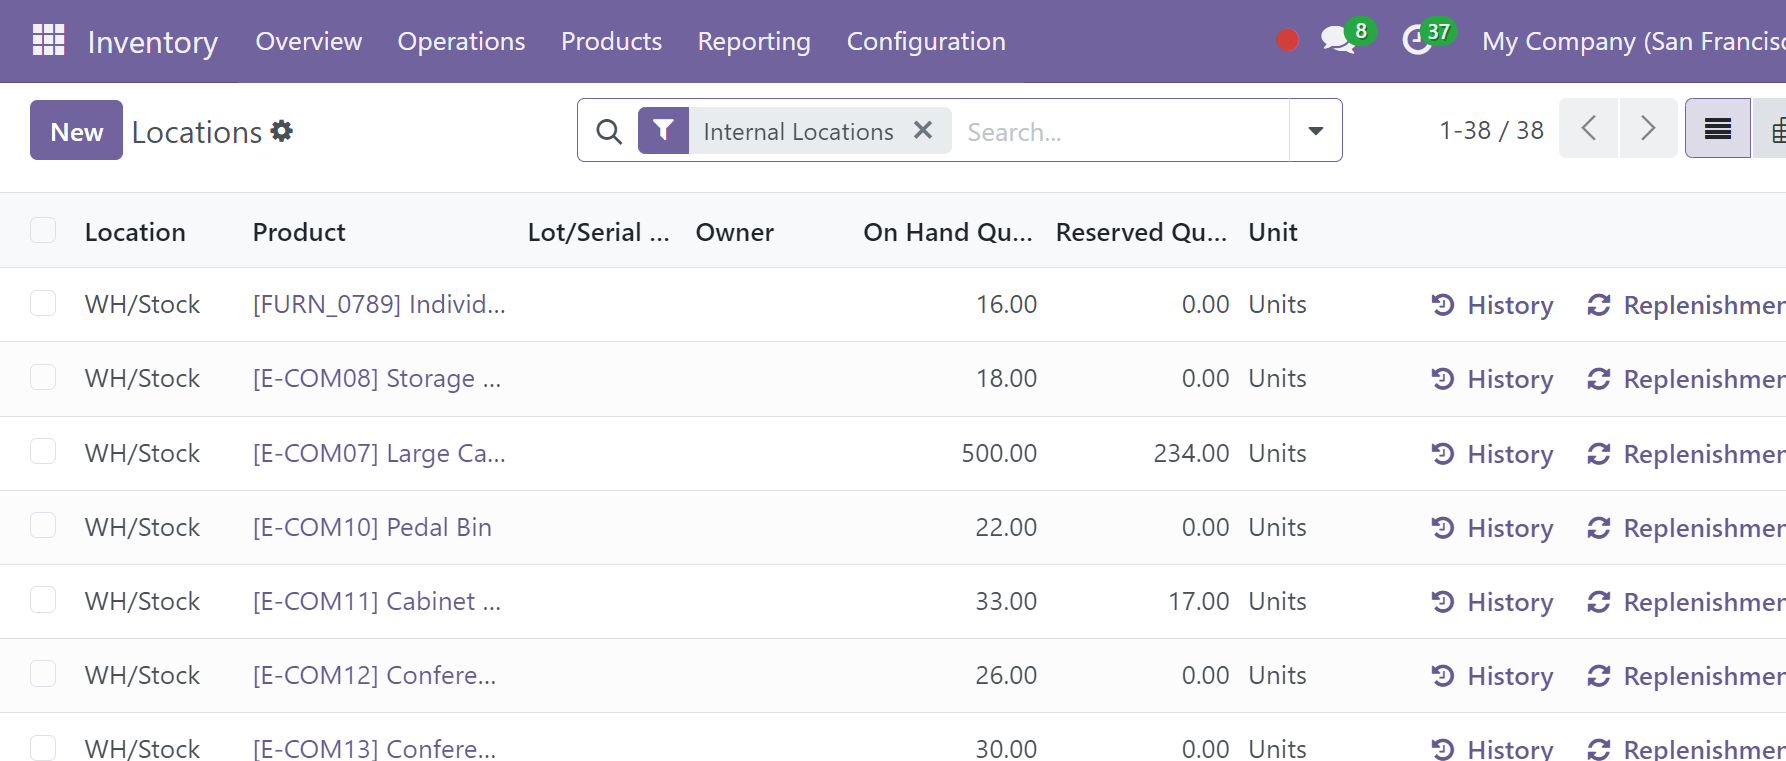Open Replenishment for E-COM10 Pedal Bin

(x=1686, y=528)
